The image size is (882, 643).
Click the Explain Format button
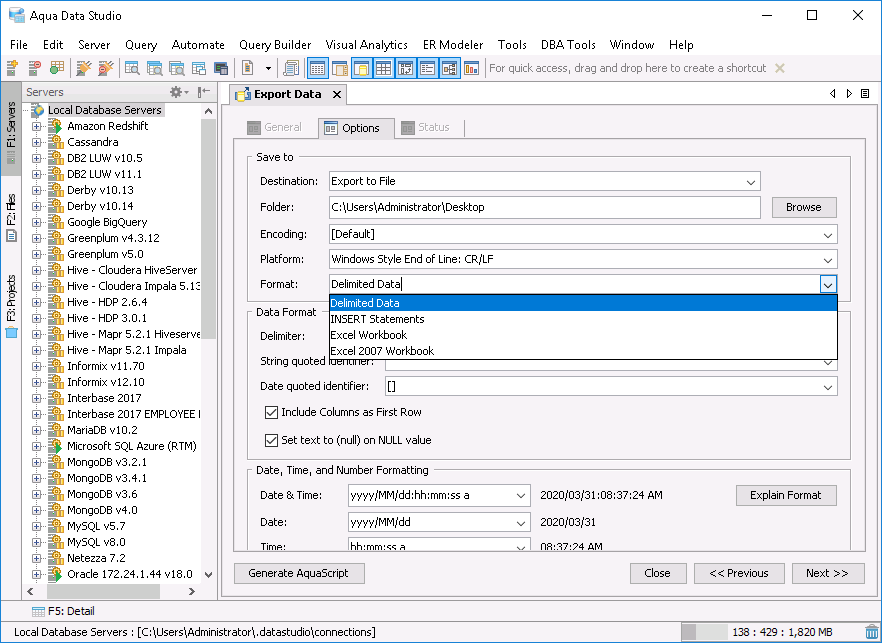point(785,495)
